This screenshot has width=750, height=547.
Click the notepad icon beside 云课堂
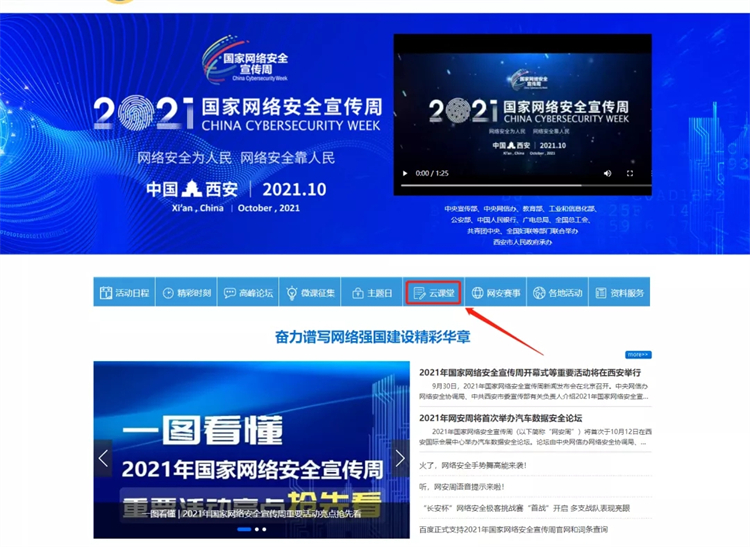point(419,293)
